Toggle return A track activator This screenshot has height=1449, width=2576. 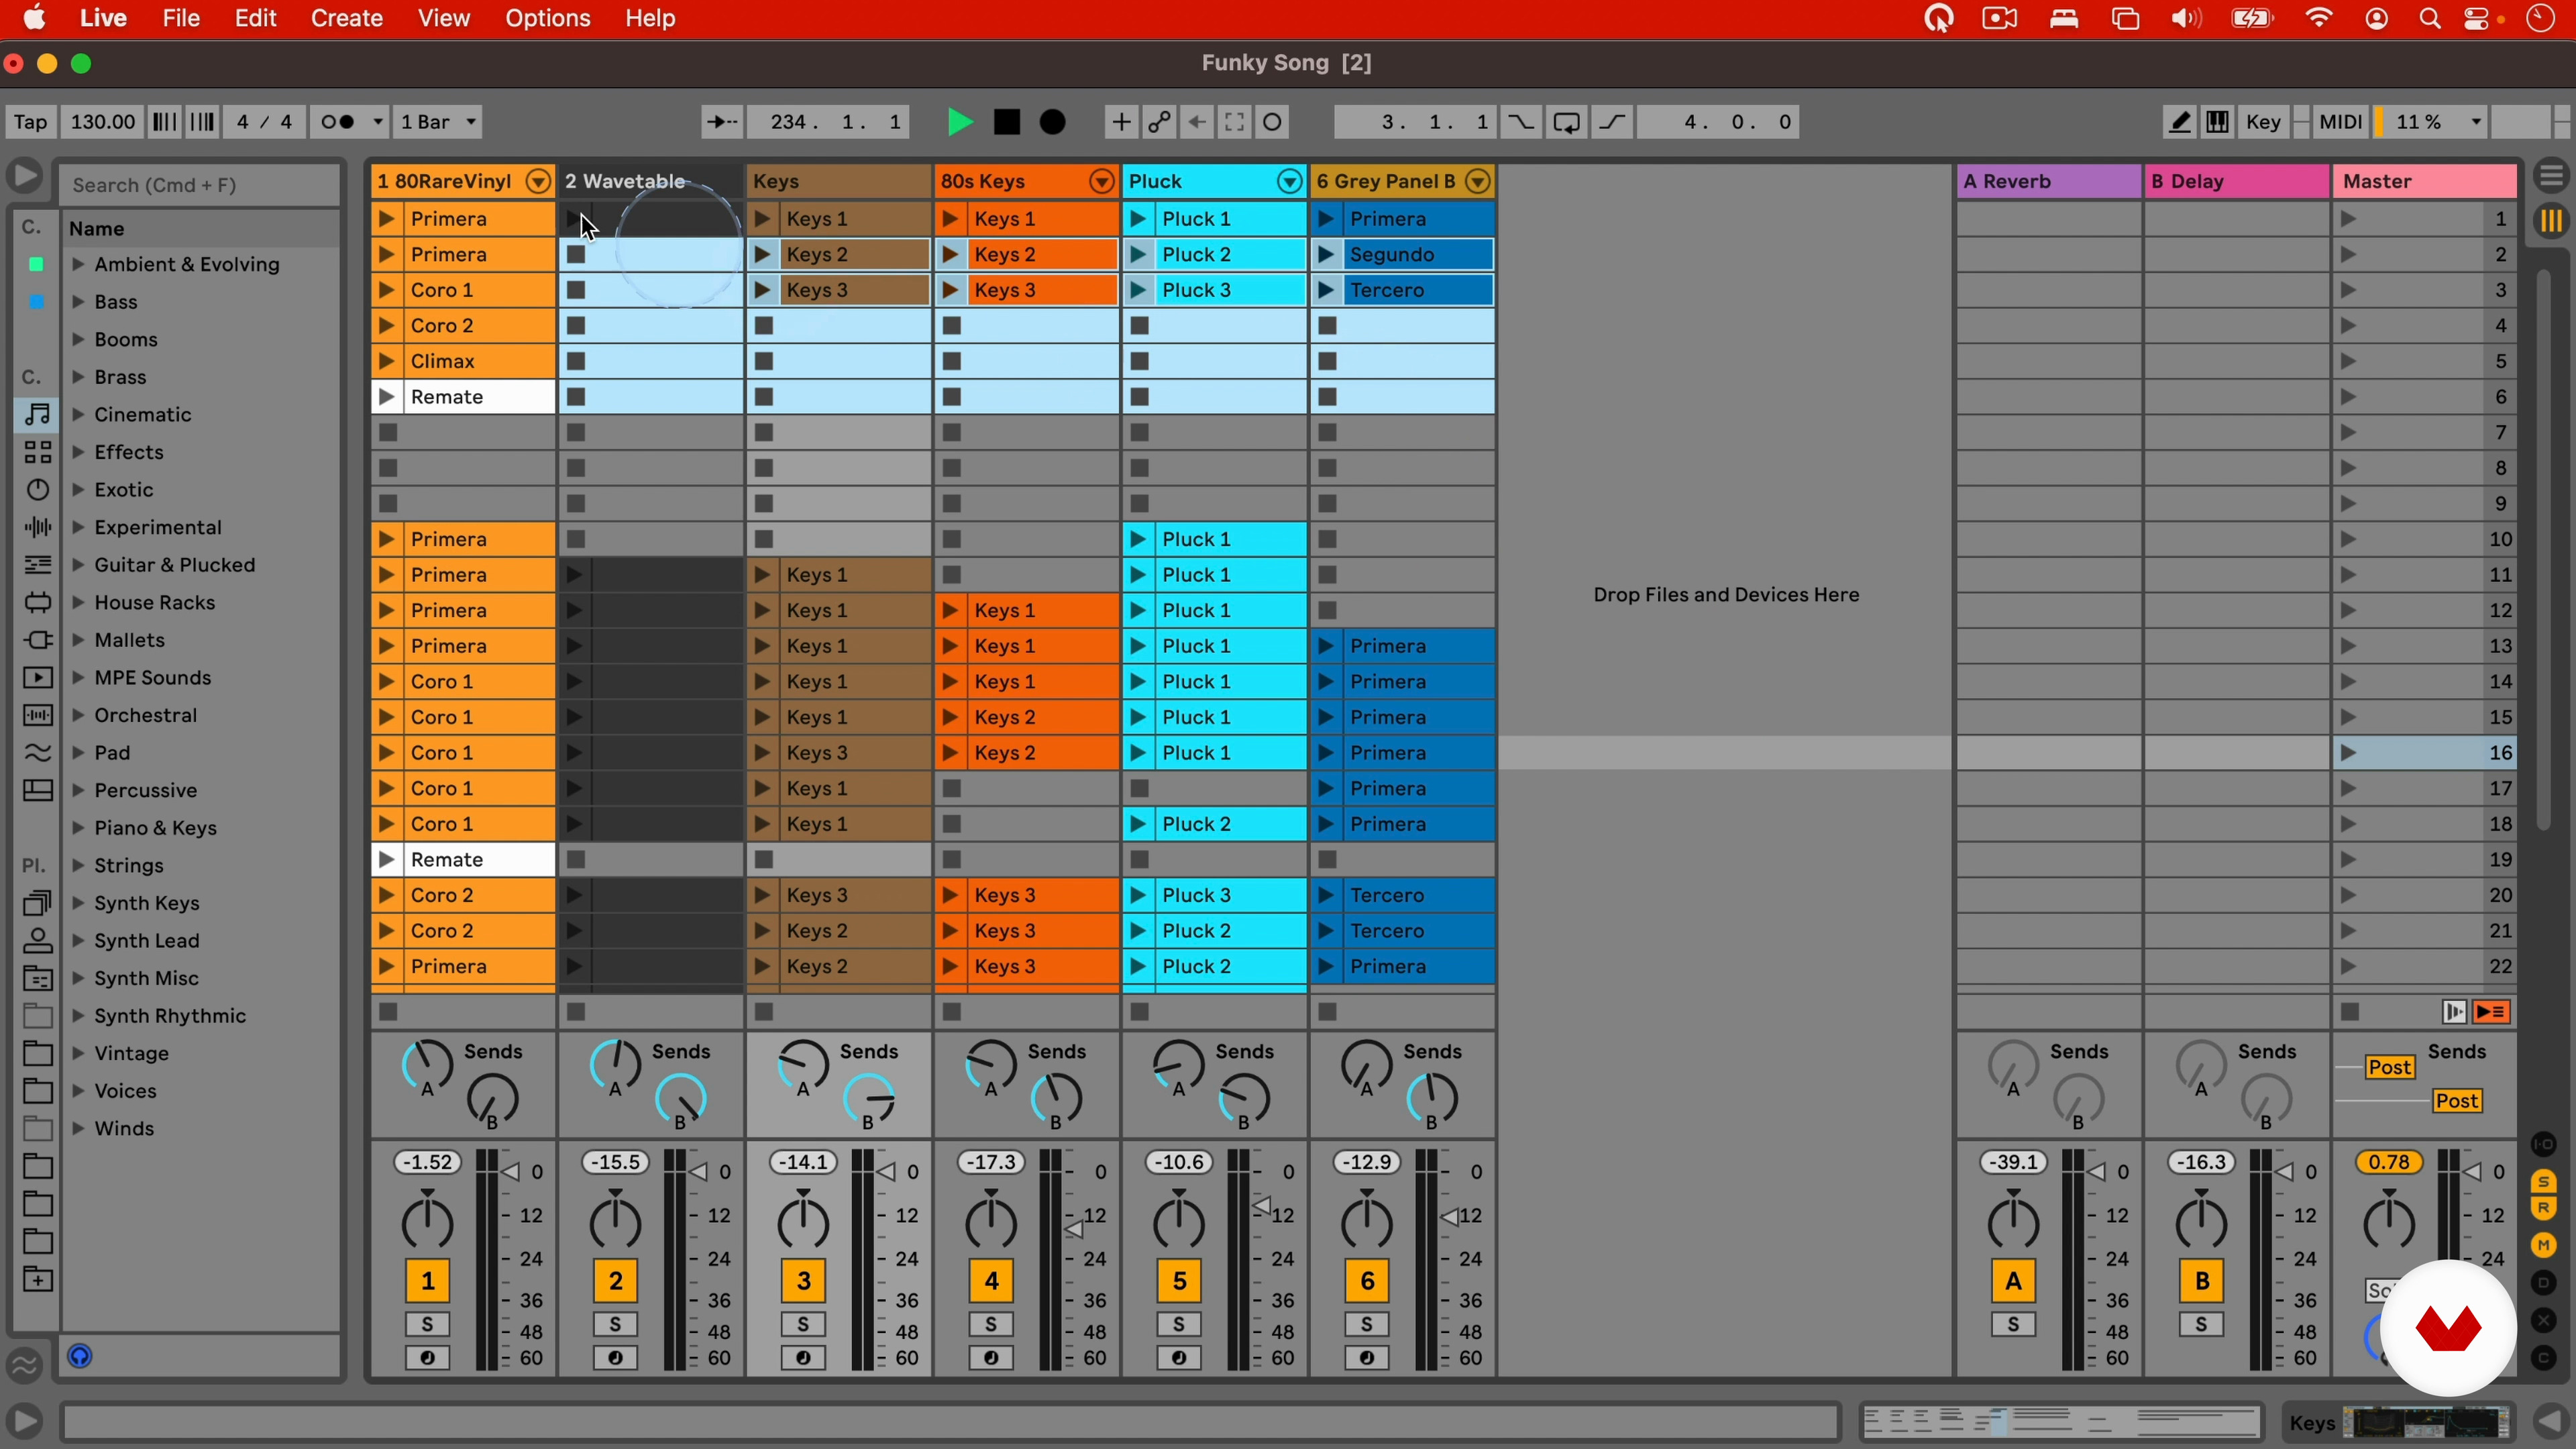2014,1281
